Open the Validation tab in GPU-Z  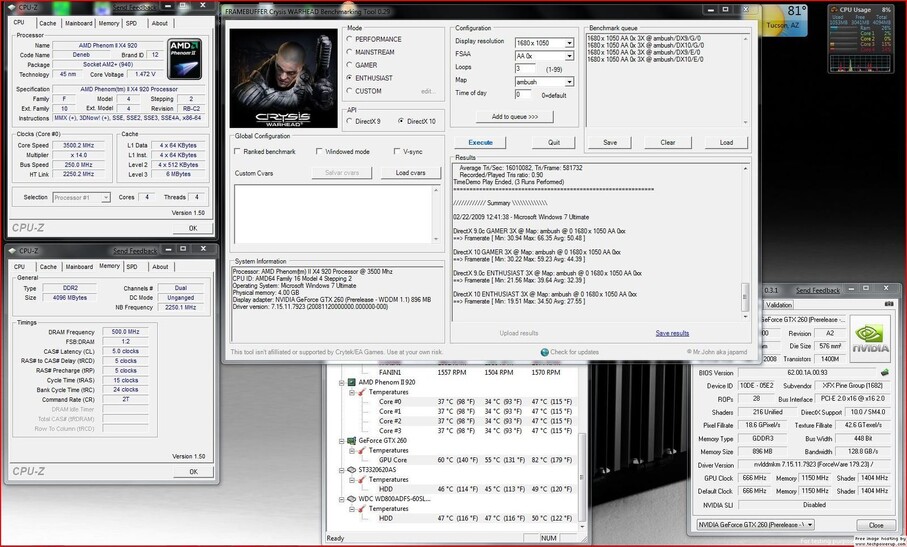(x=779, y=305)
